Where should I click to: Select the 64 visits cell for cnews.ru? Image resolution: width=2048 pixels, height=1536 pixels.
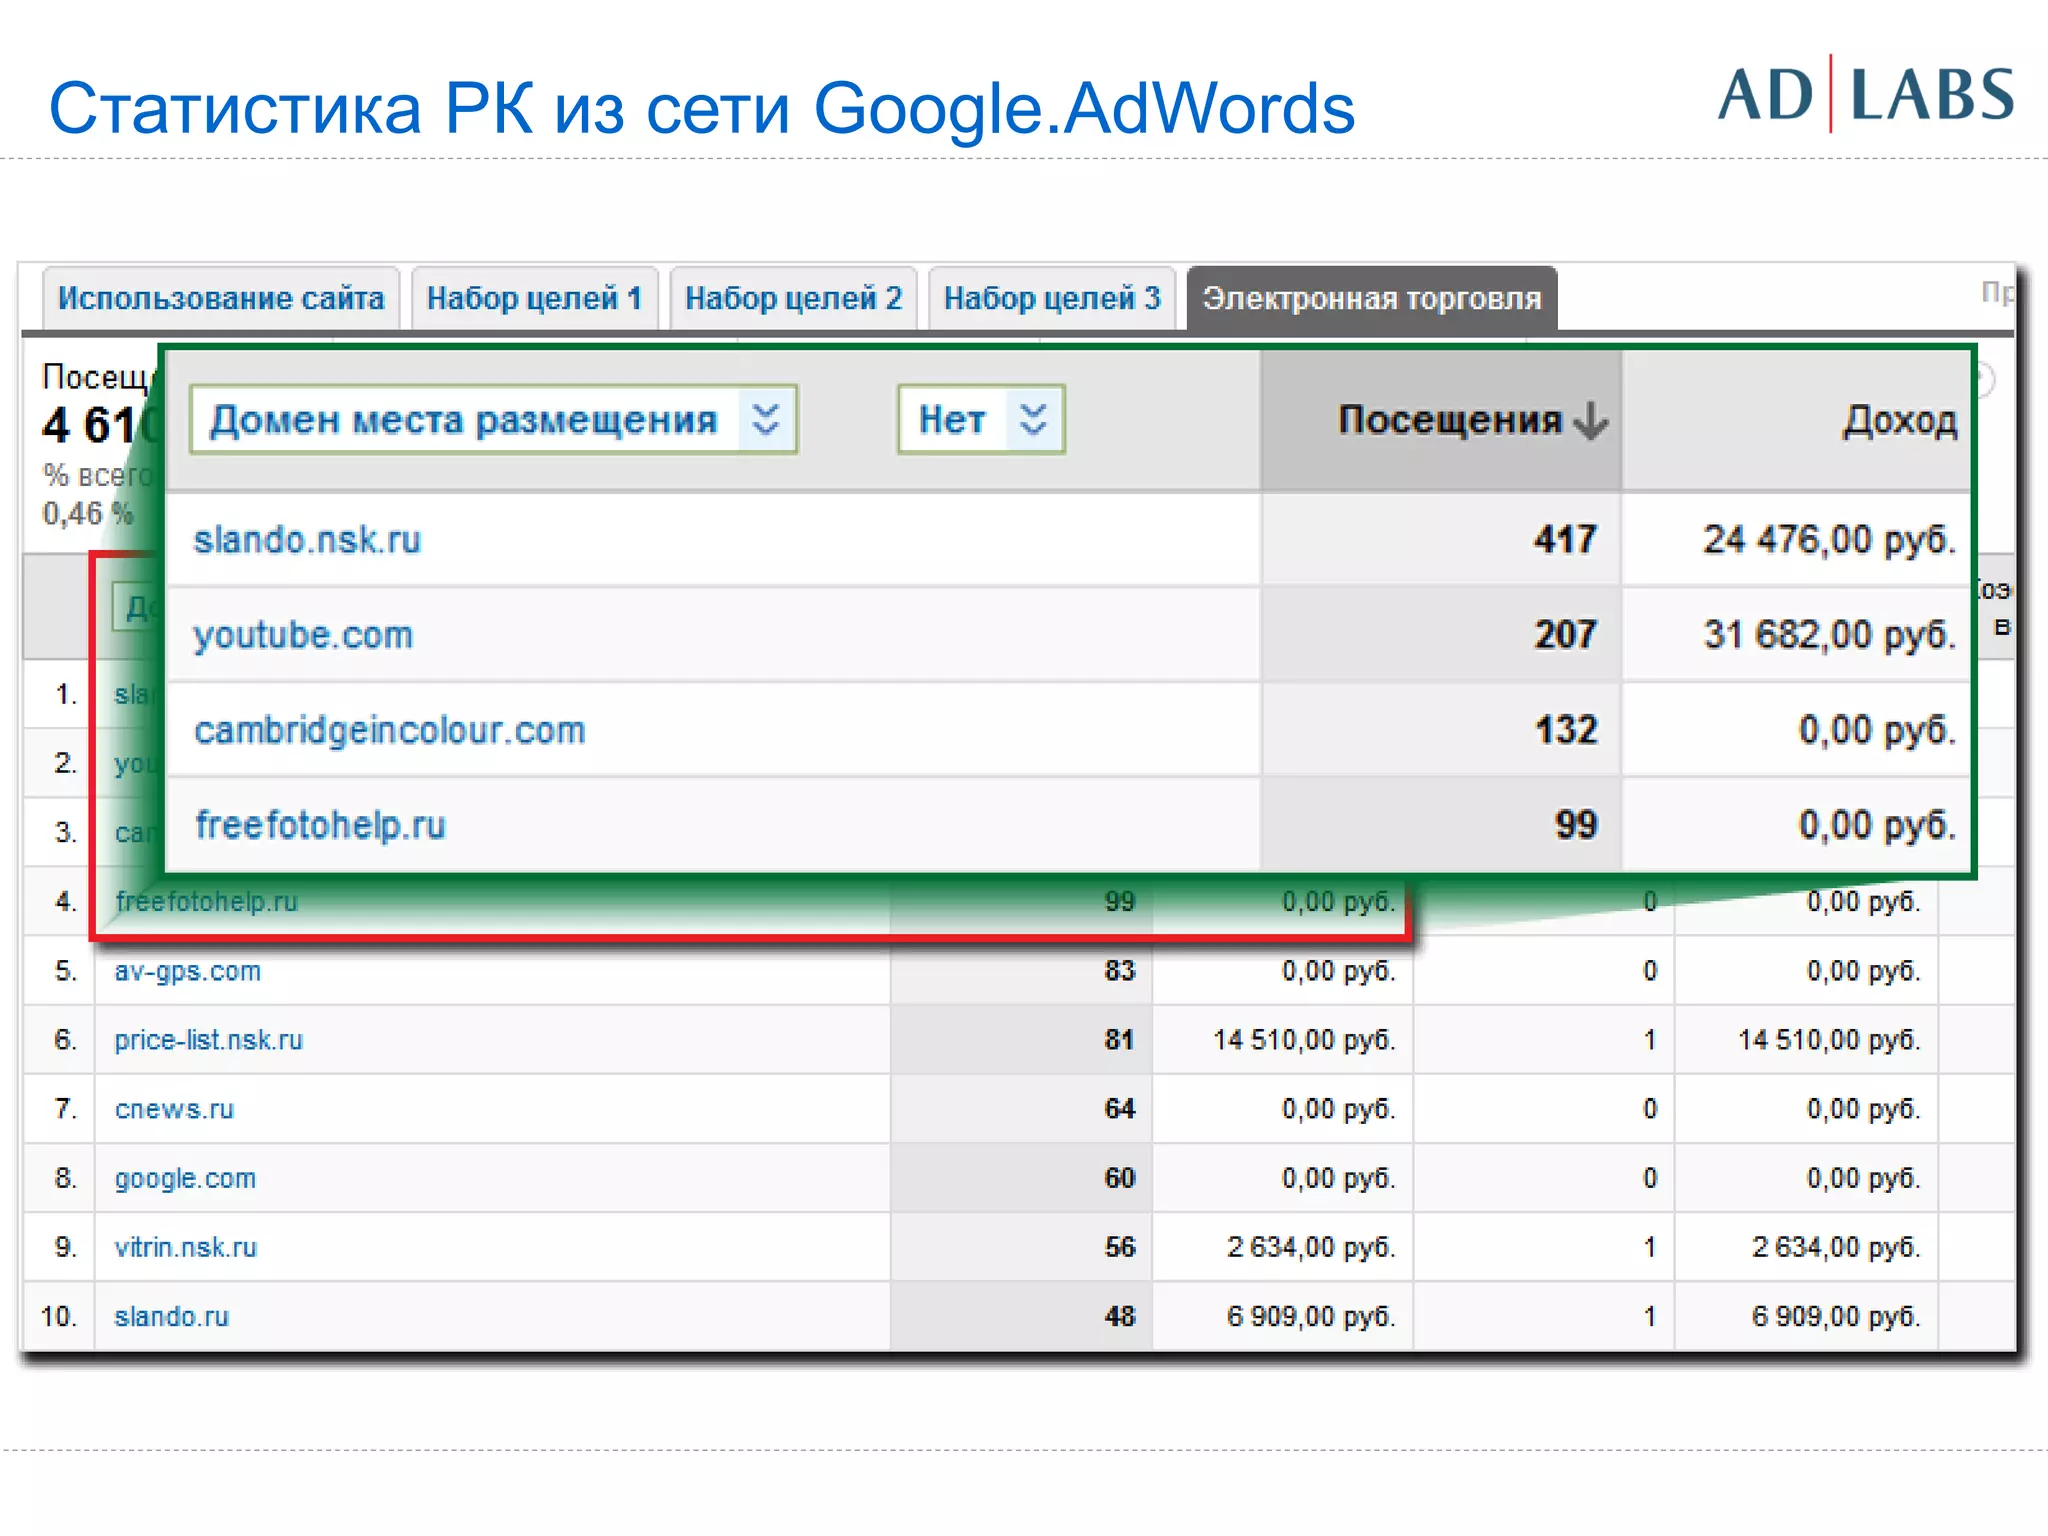tap(1021, 1109)
